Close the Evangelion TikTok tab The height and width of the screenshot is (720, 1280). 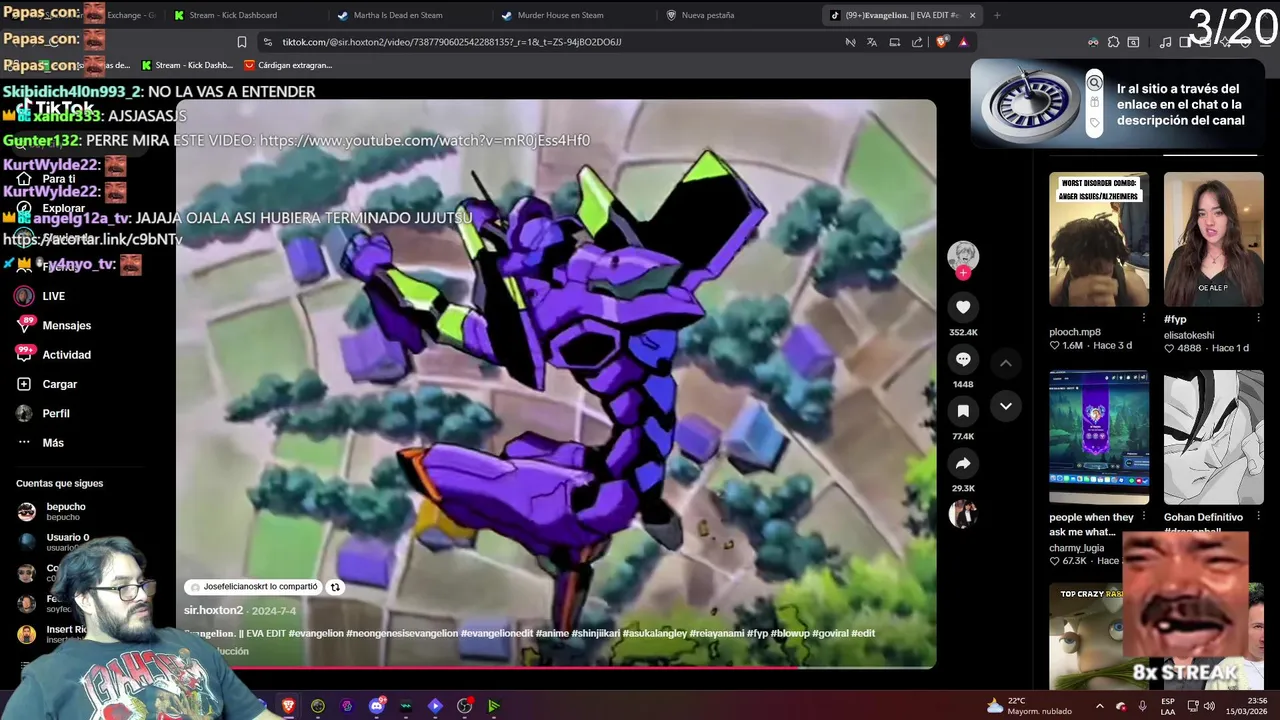tap(972, 15)
